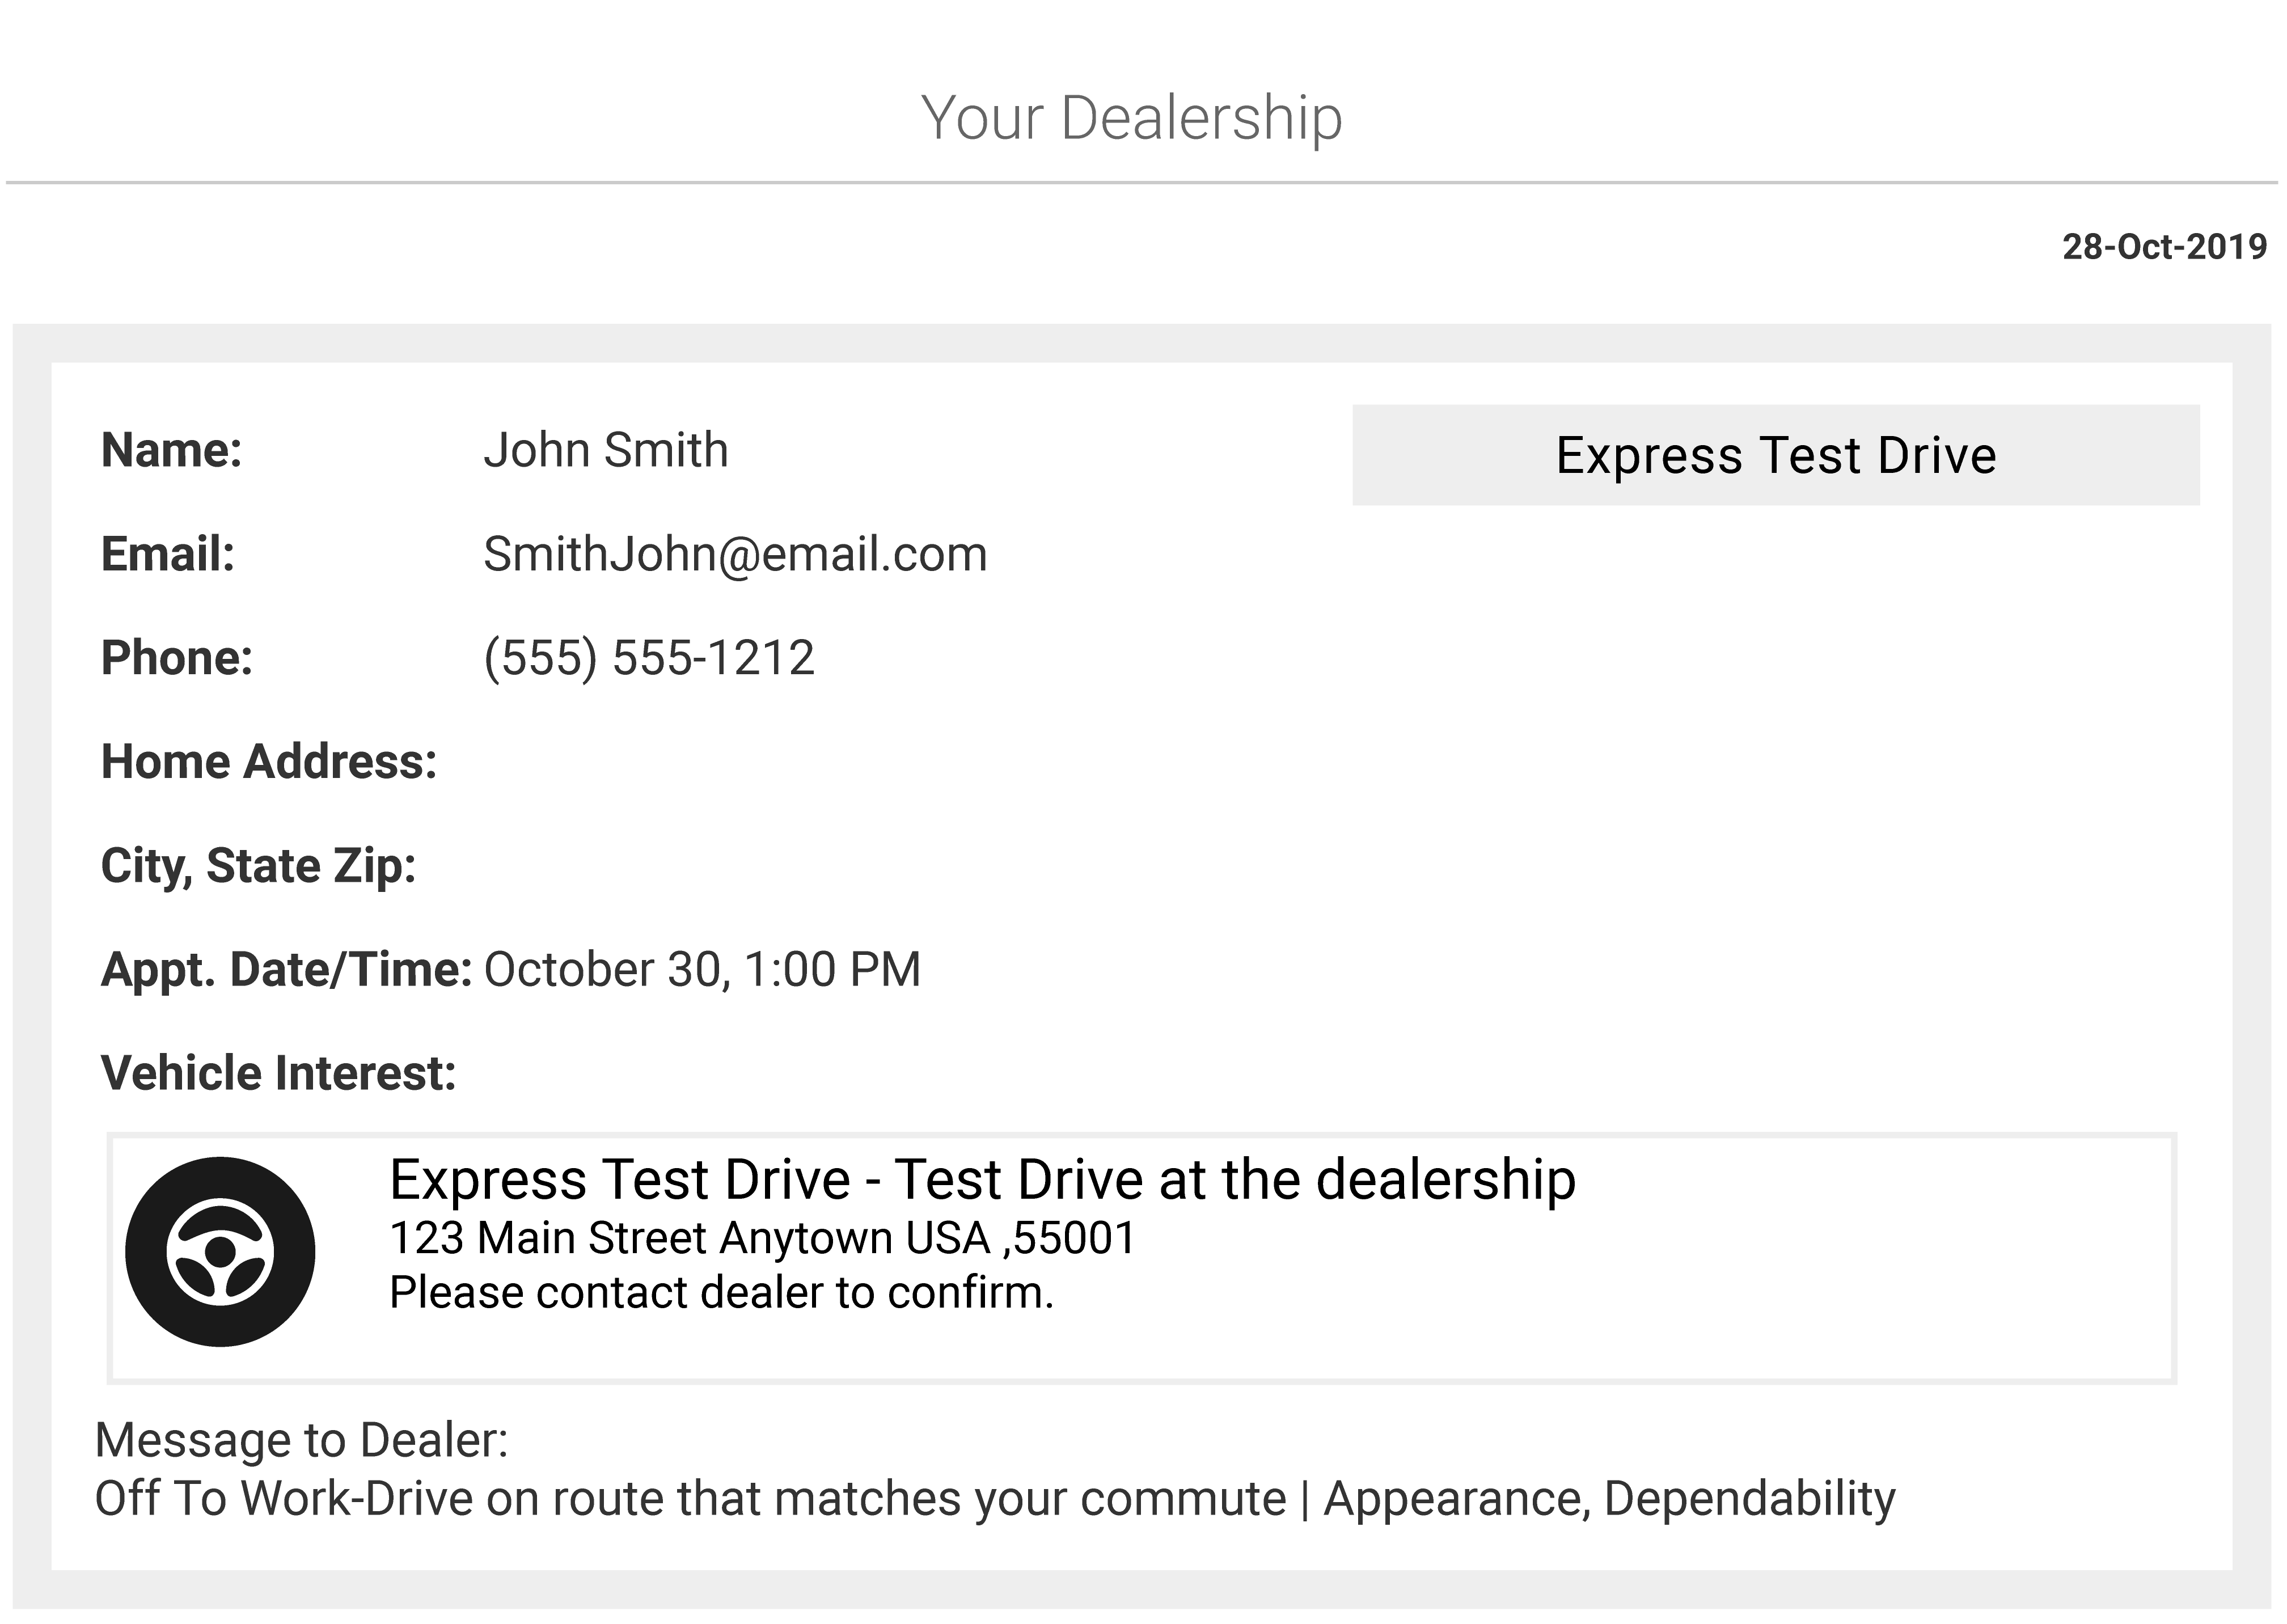Open the SmithJohn@email.com email address
Image resolution: width=2287 pixels, height=1624 pixels.
pyautogui.click(x=735, y=554)
